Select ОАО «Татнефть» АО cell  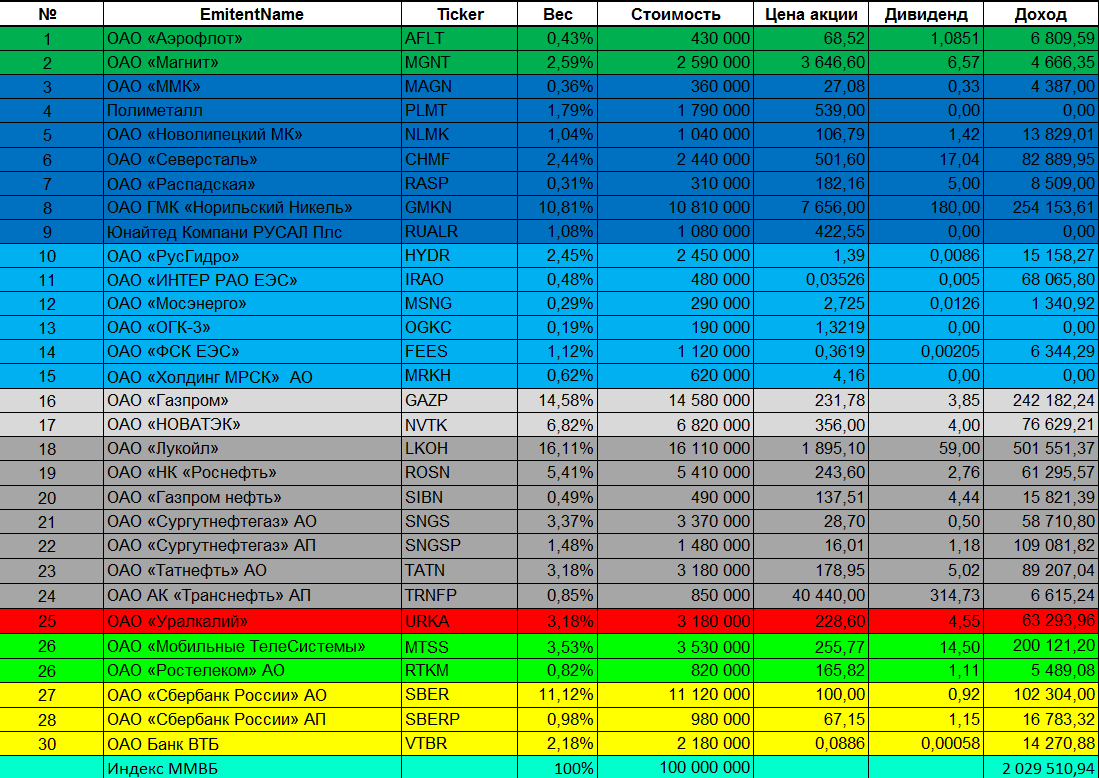252,570
